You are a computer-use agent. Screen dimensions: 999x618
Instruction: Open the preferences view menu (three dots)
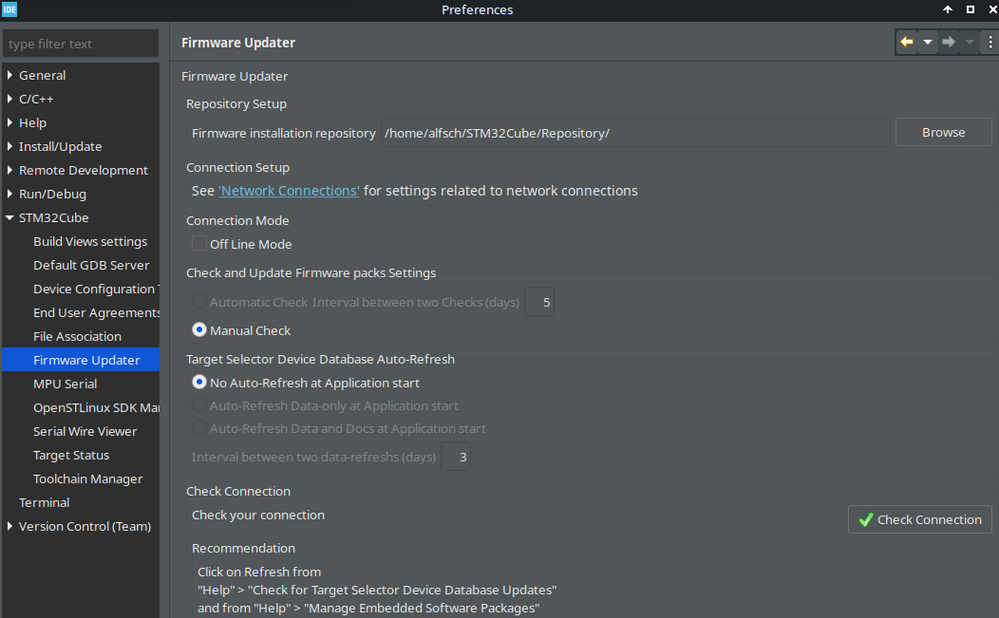990,42
